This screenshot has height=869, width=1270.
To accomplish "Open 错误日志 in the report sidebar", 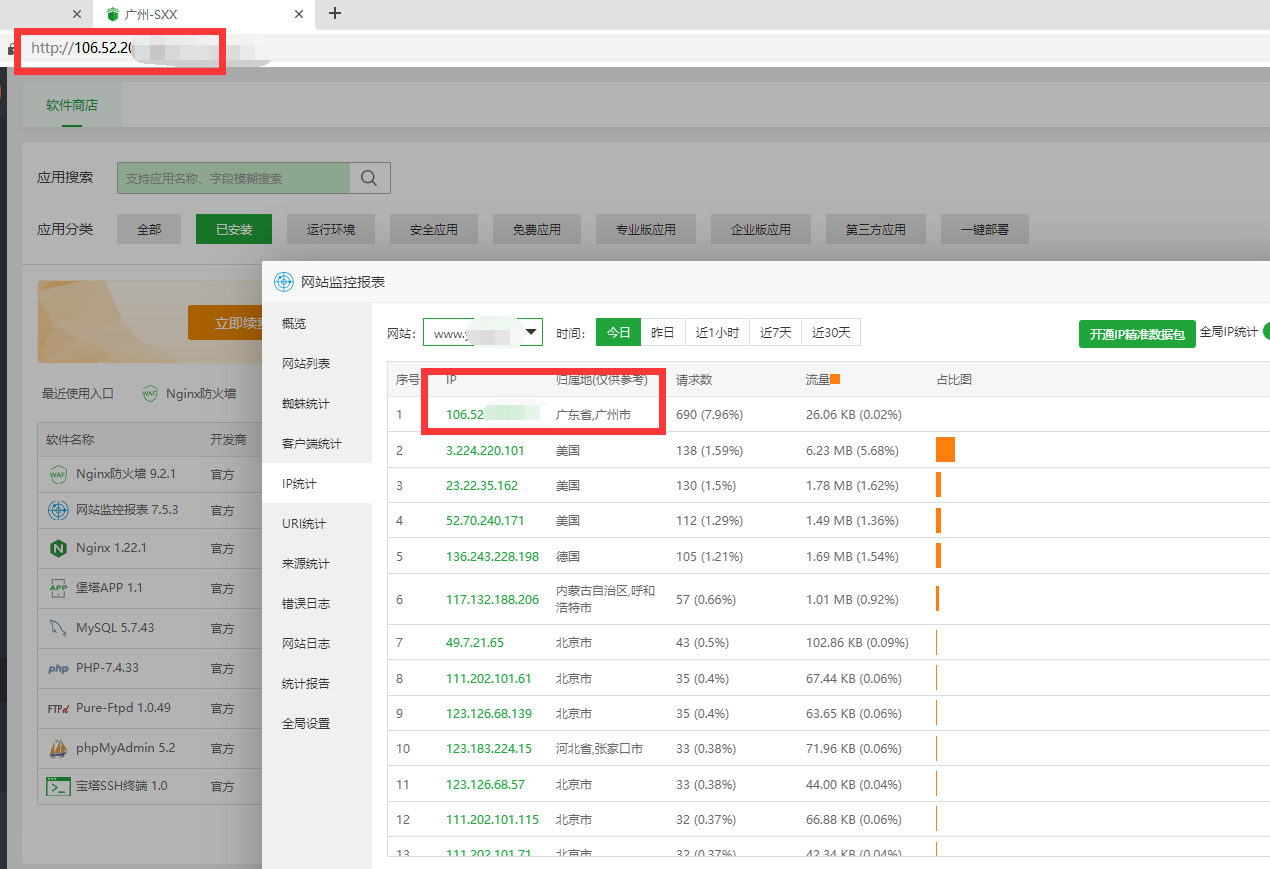I will [316, 604].
